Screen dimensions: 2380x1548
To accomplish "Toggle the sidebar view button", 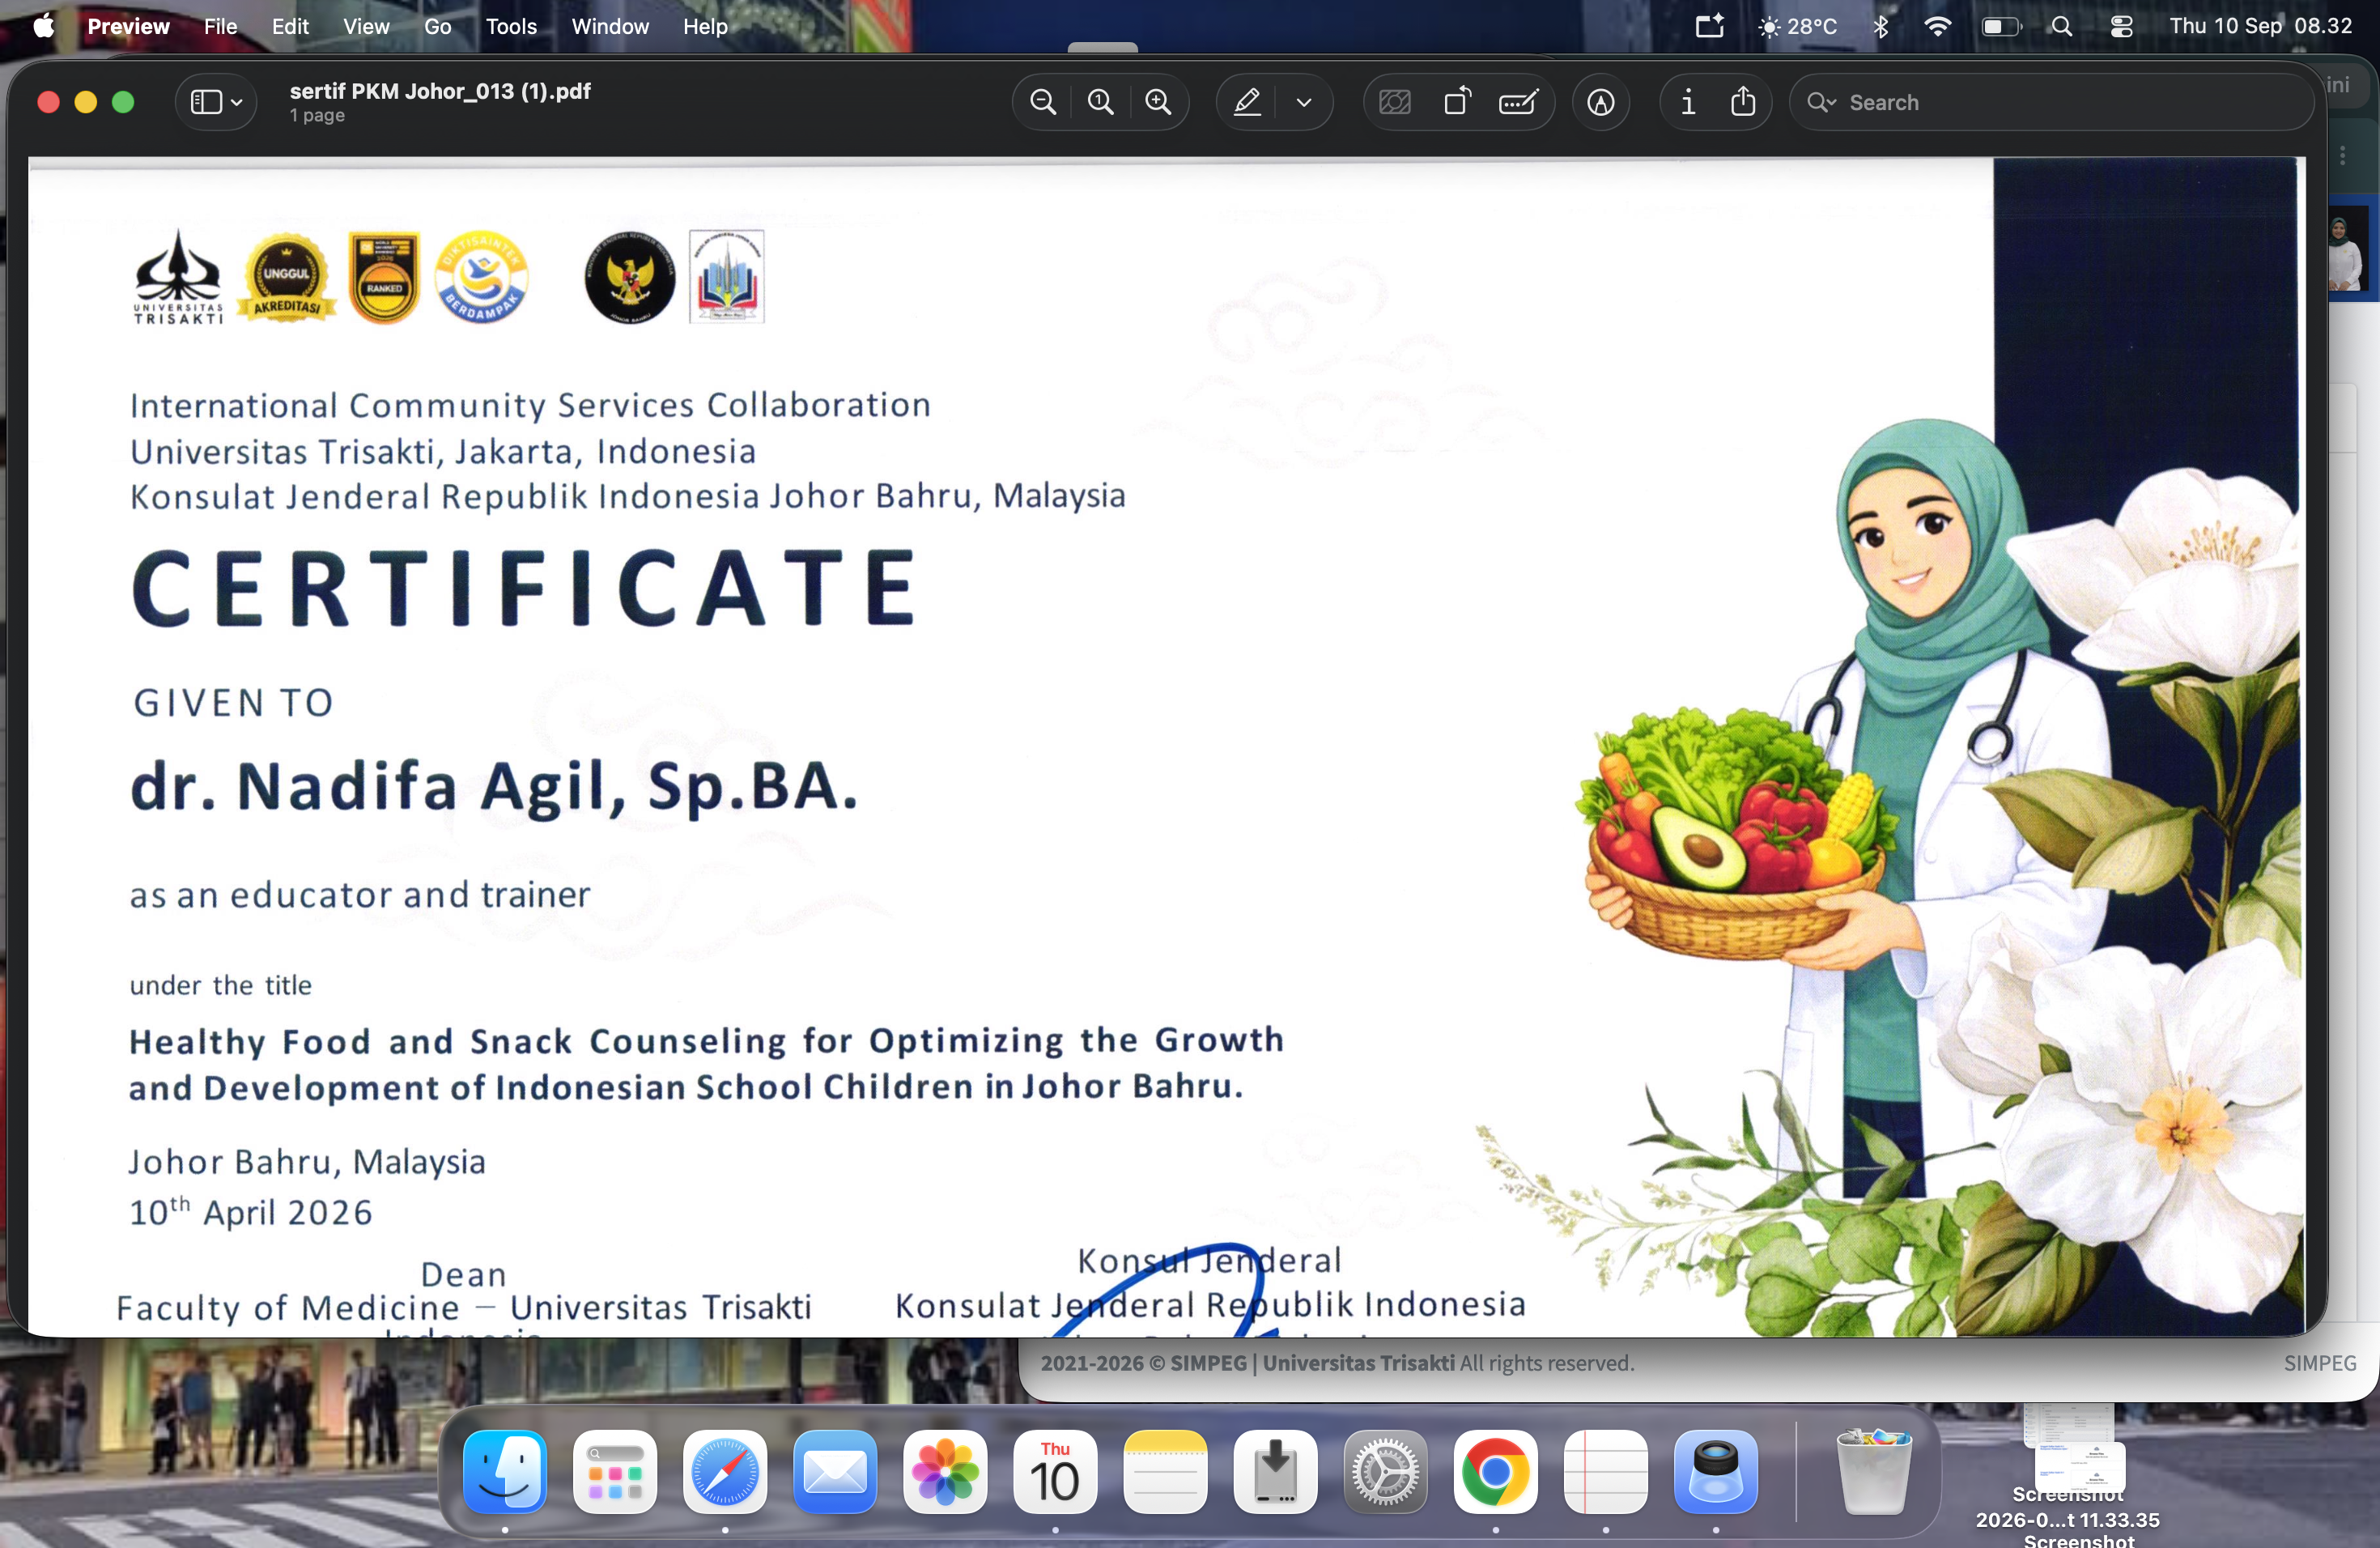I will point(206,102).
